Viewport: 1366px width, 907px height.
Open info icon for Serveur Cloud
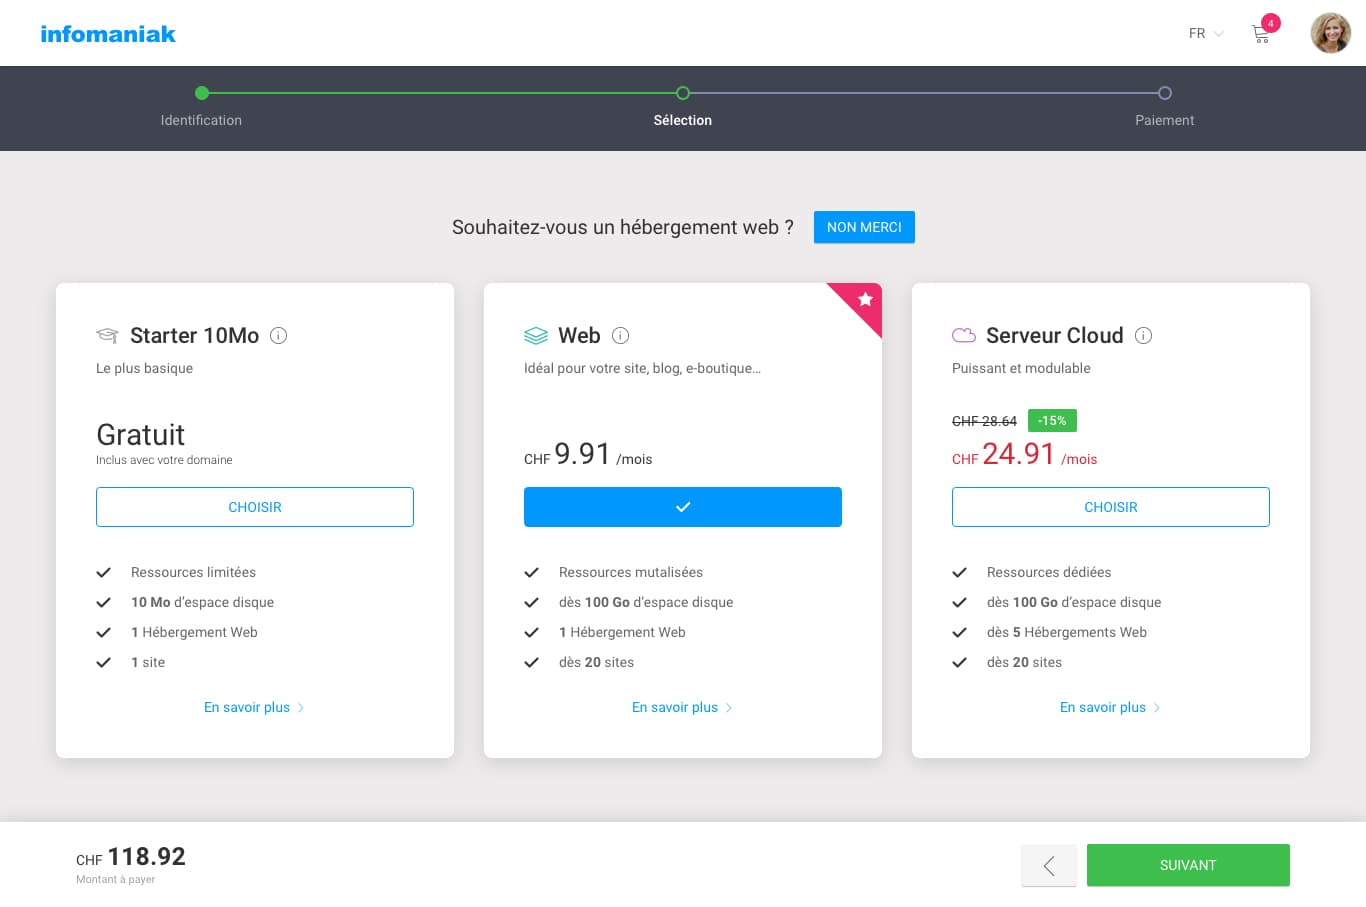pyautogui.click(x=1143, y=336)
